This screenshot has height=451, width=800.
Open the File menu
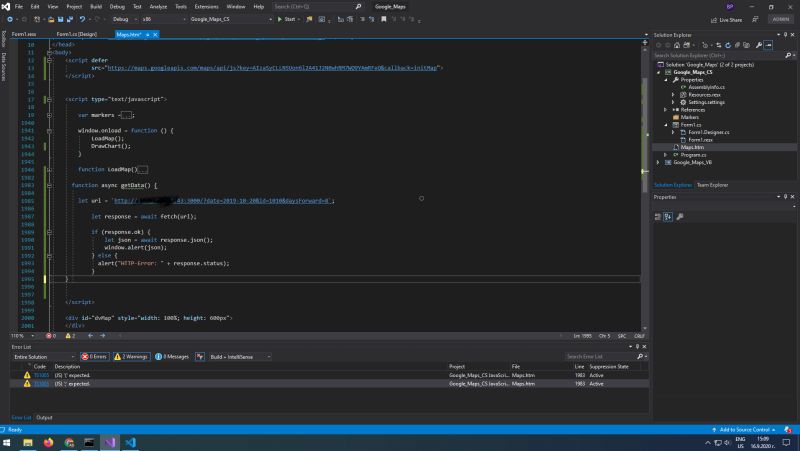click(19, 7)
